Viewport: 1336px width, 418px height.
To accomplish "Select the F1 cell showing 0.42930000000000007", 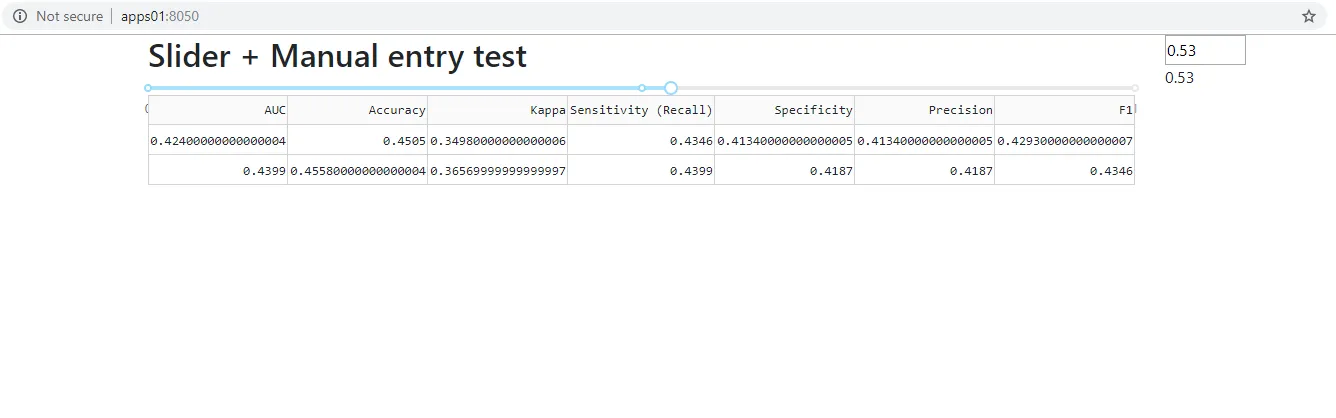I will 1065,141.
